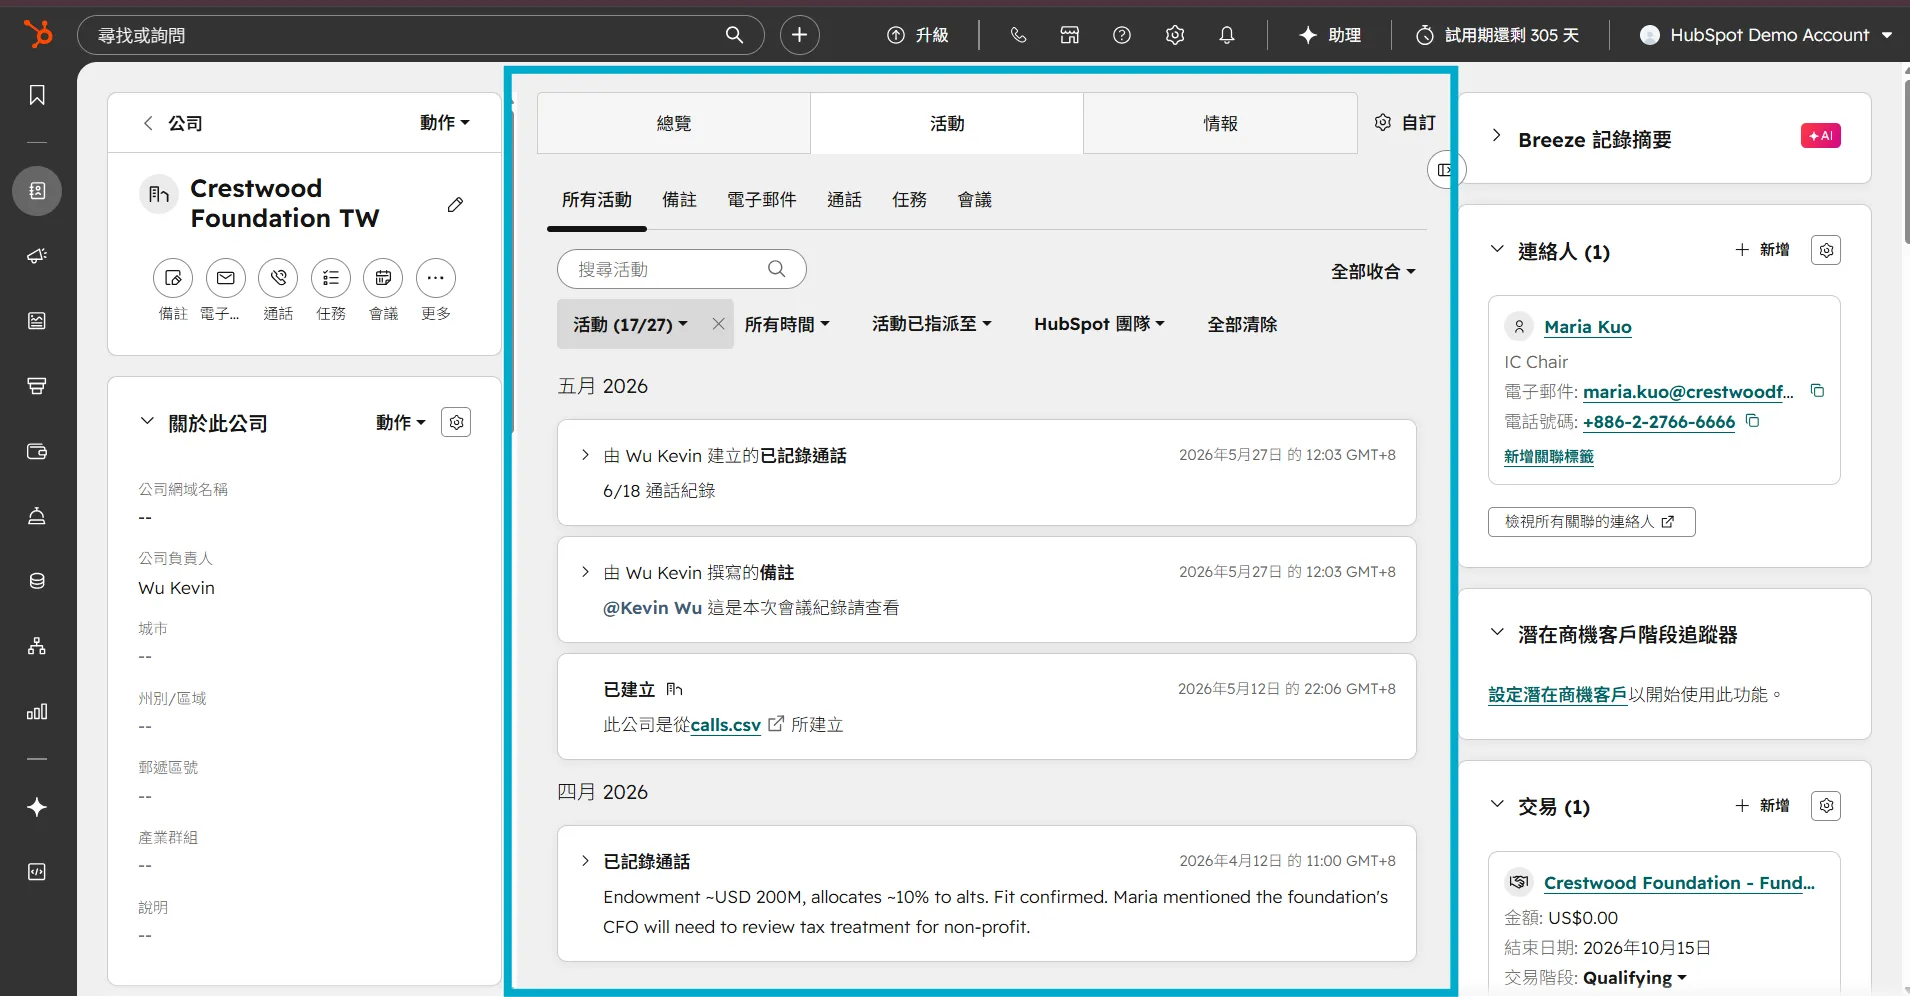Remove the 活動 (17/27) filter with X
Screen dimensions: 1910x998
tap(718, 324)
